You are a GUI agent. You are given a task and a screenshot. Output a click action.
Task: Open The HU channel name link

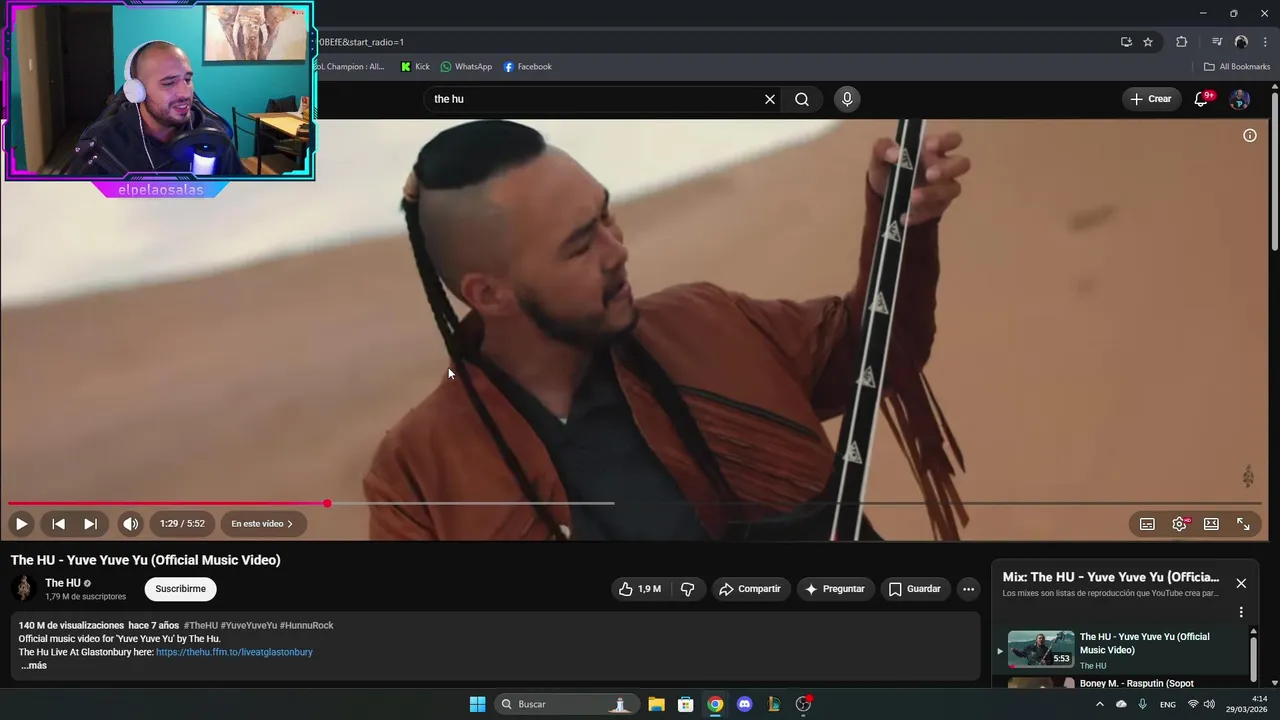[x=63, y=583]
